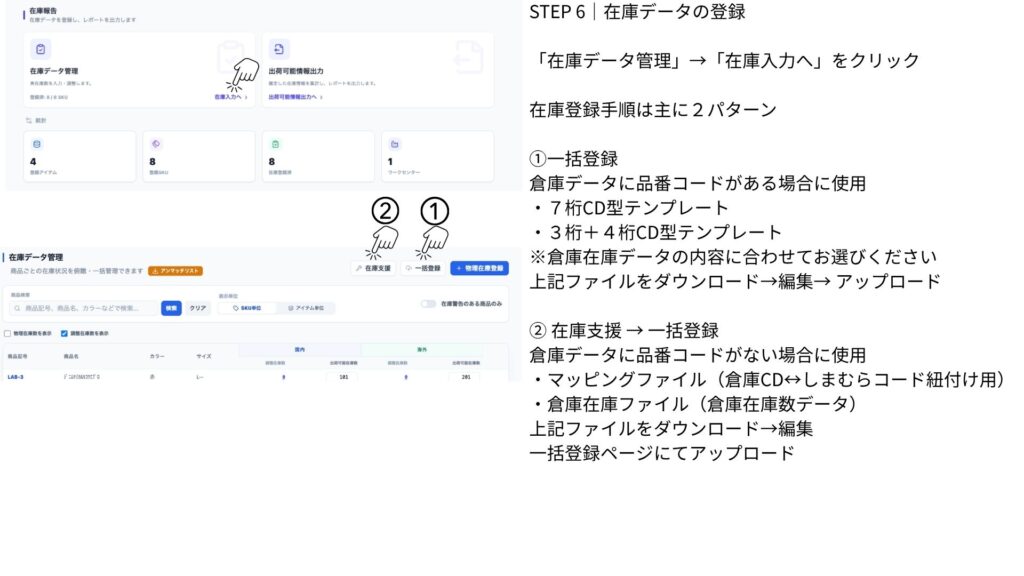Switch display to アイテム単位 tab
1024x576 pixels.
pos(304,308)
